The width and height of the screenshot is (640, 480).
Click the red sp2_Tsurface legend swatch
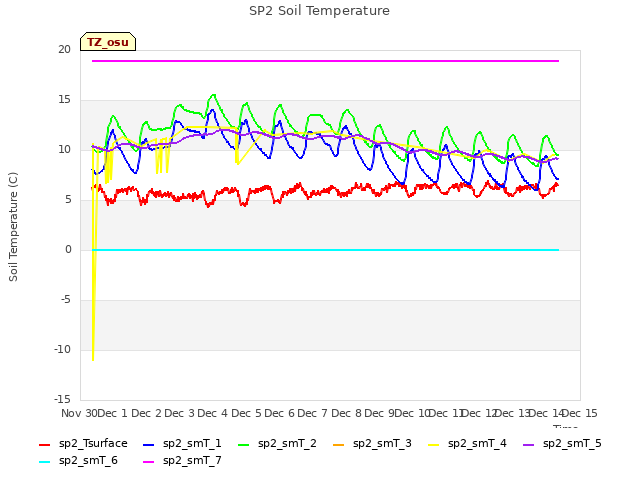tap(44, 444)
